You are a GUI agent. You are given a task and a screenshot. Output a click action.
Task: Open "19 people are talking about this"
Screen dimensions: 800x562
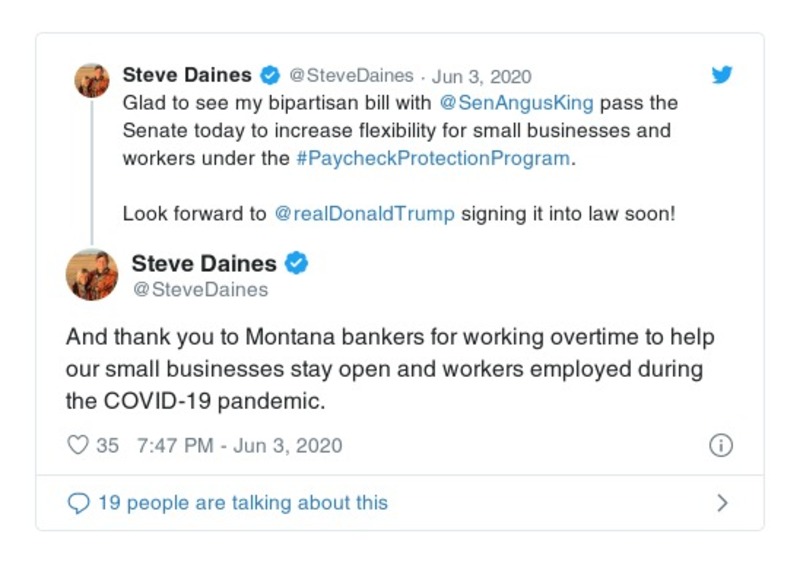click(242, 503)
